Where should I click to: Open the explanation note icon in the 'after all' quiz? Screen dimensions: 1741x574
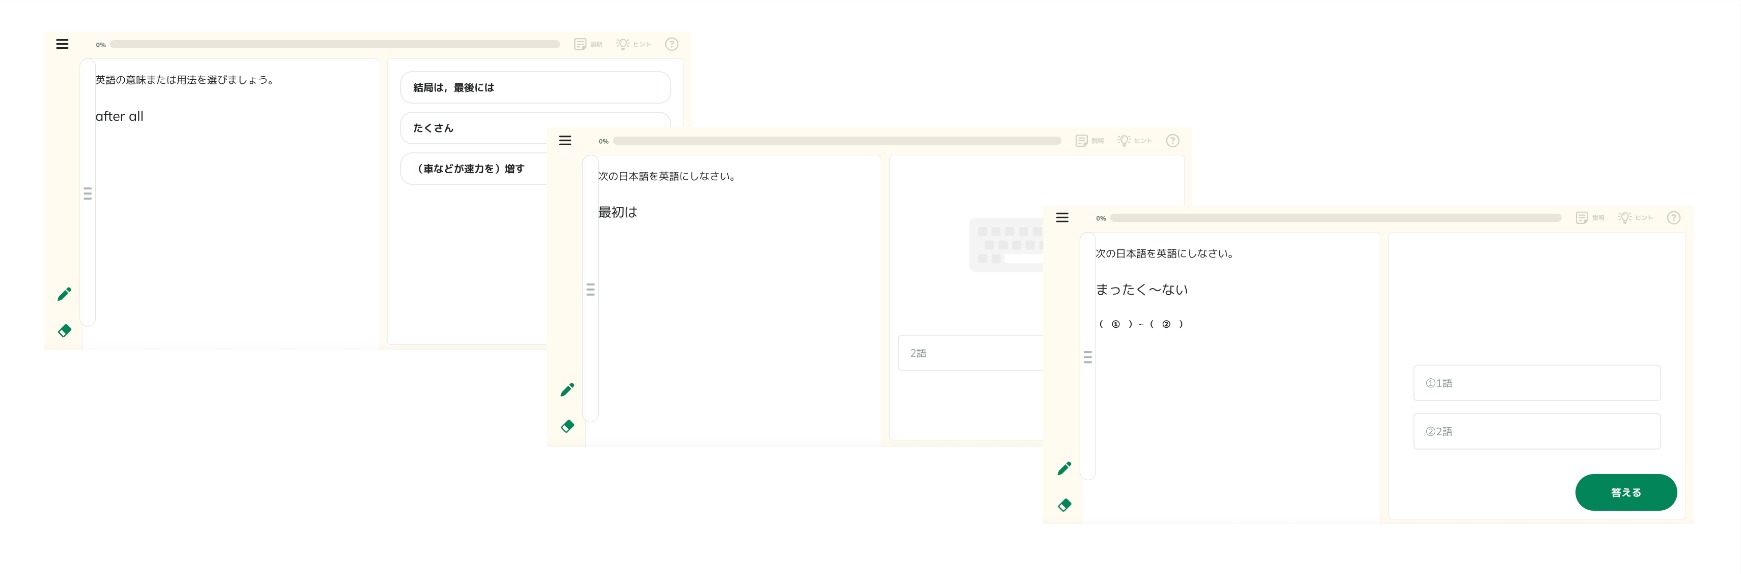[x=580, y=44]
